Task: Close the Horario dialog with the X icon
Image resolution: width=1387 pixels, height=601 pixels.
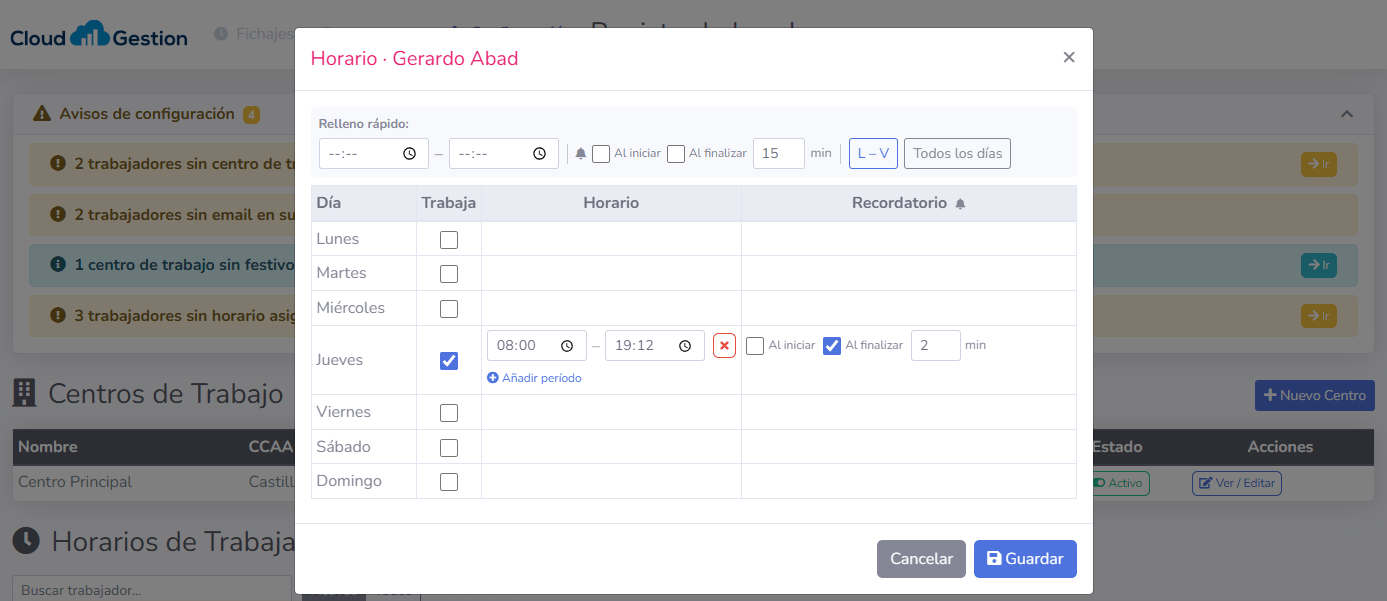Action: pyautogui.click(x=1069, y=57)
